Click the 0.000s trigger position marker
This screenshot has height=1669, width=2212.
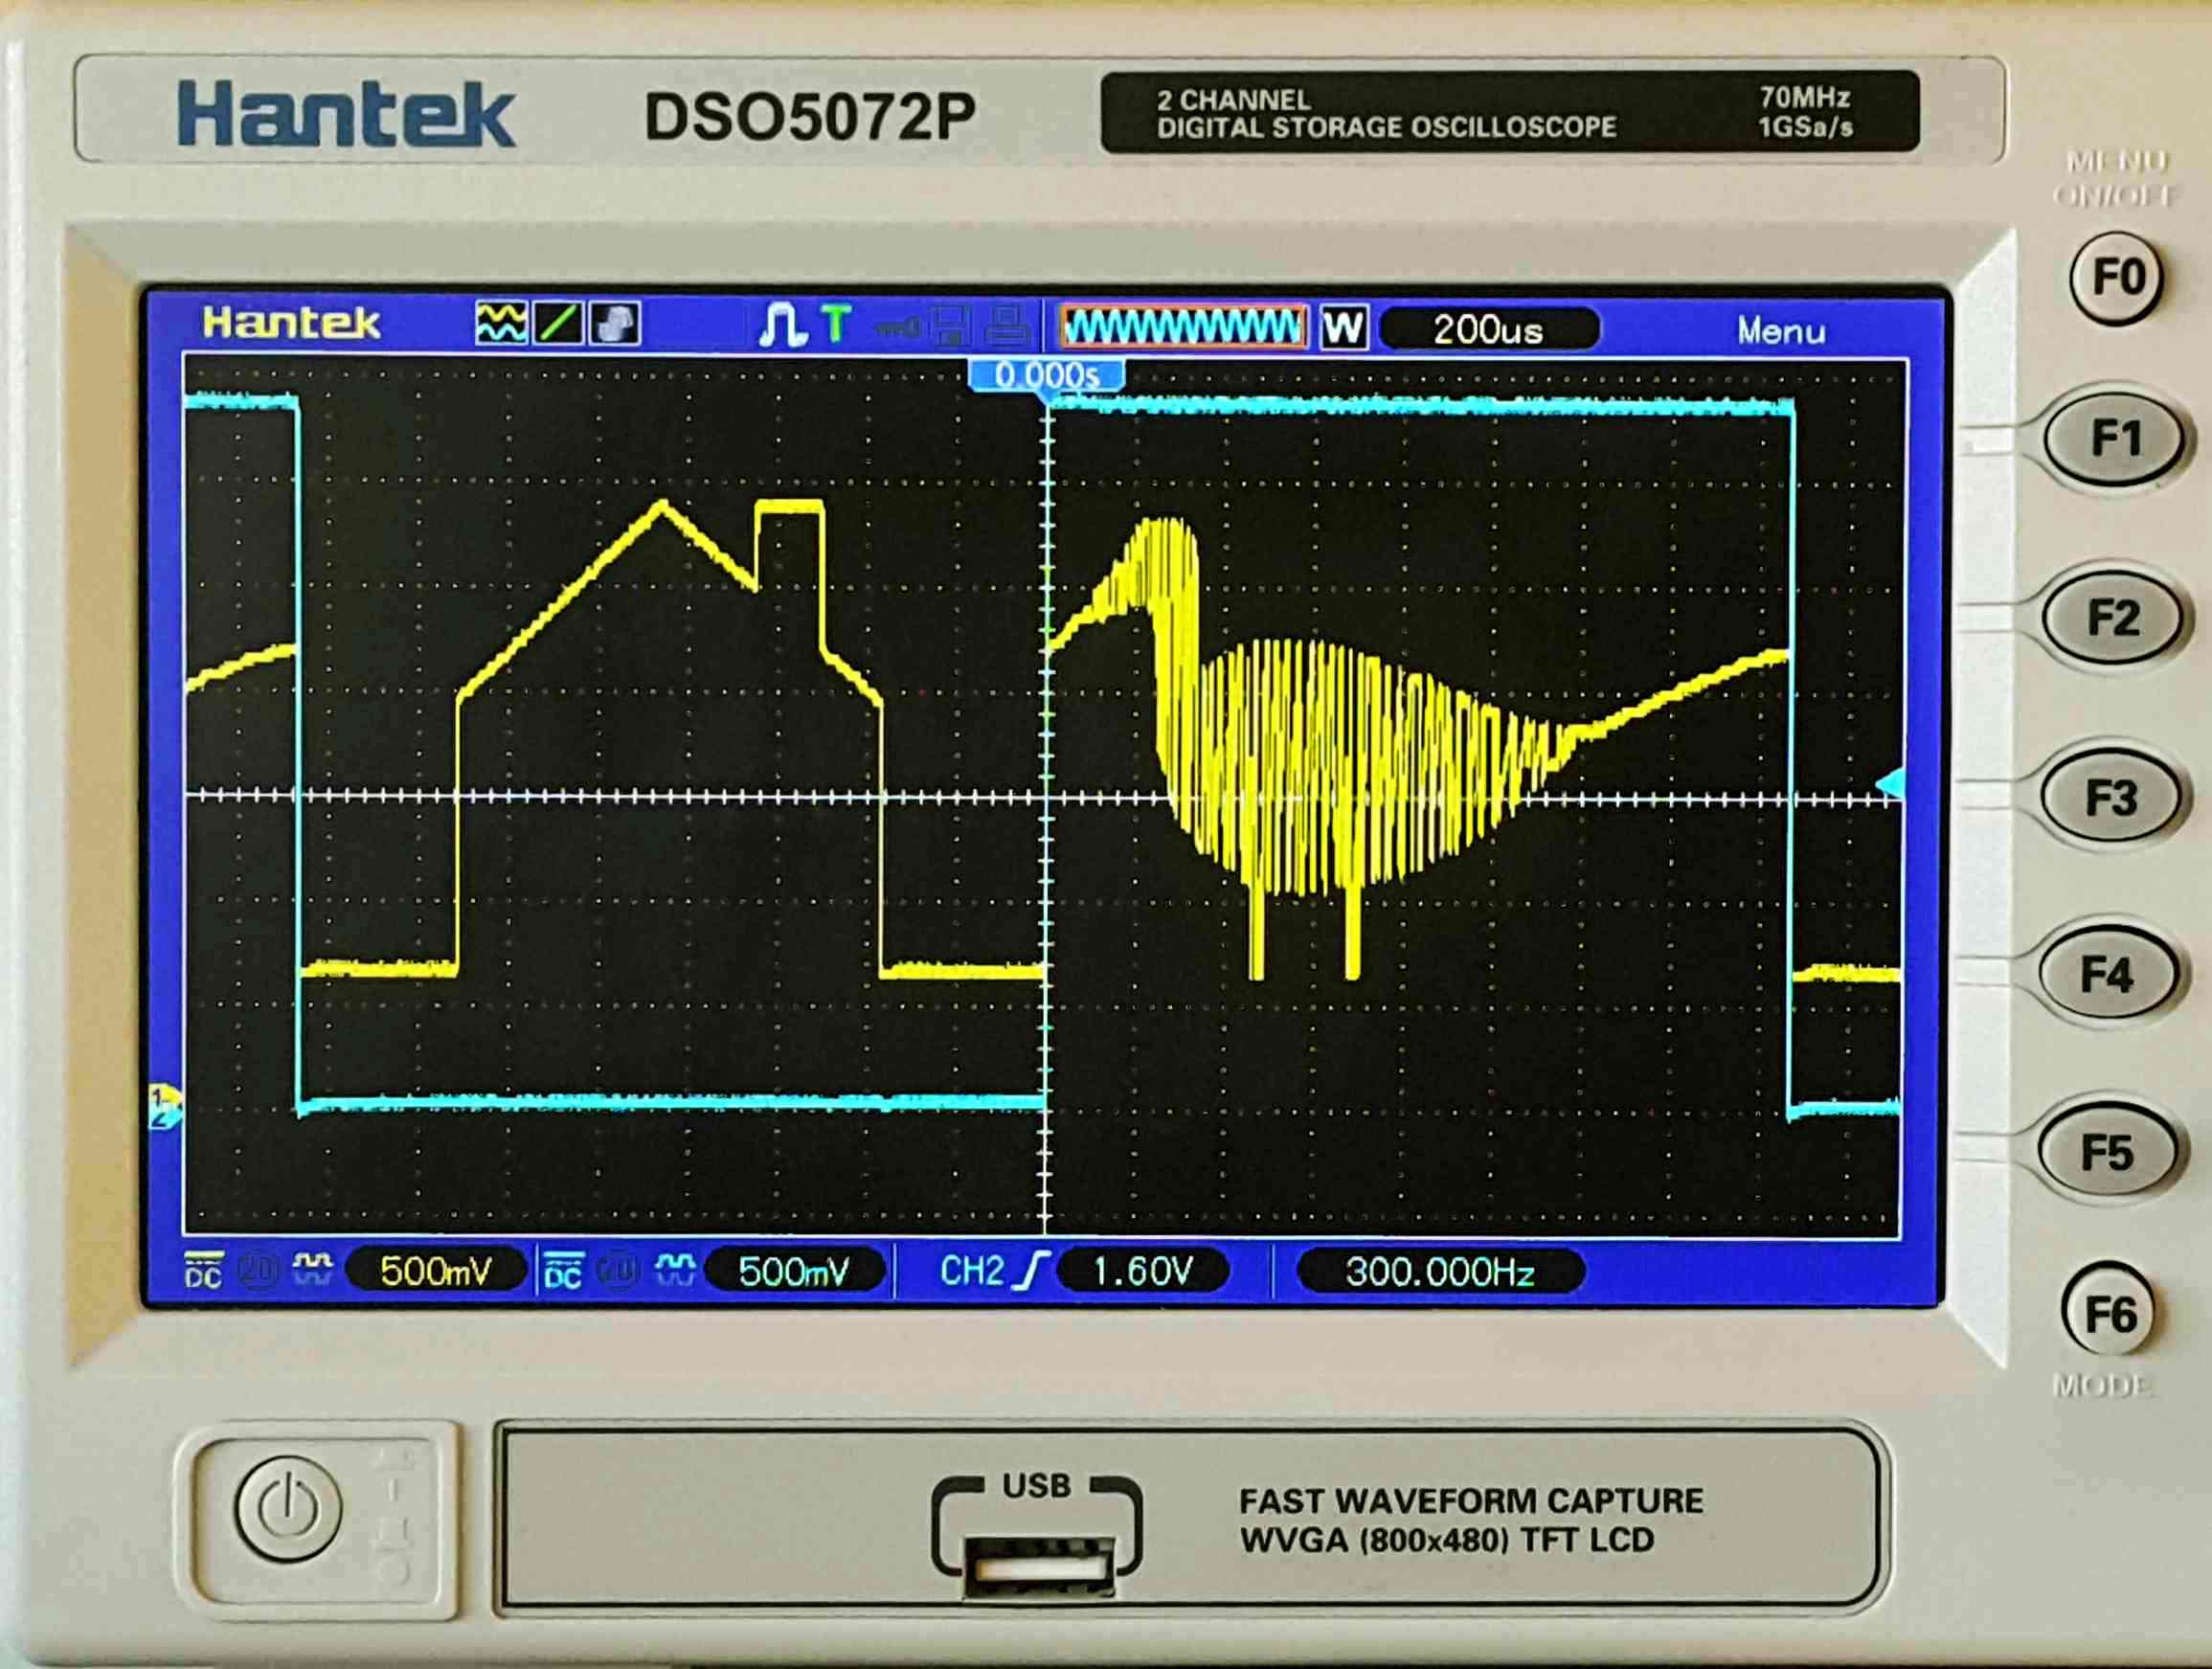point(1046,375)
